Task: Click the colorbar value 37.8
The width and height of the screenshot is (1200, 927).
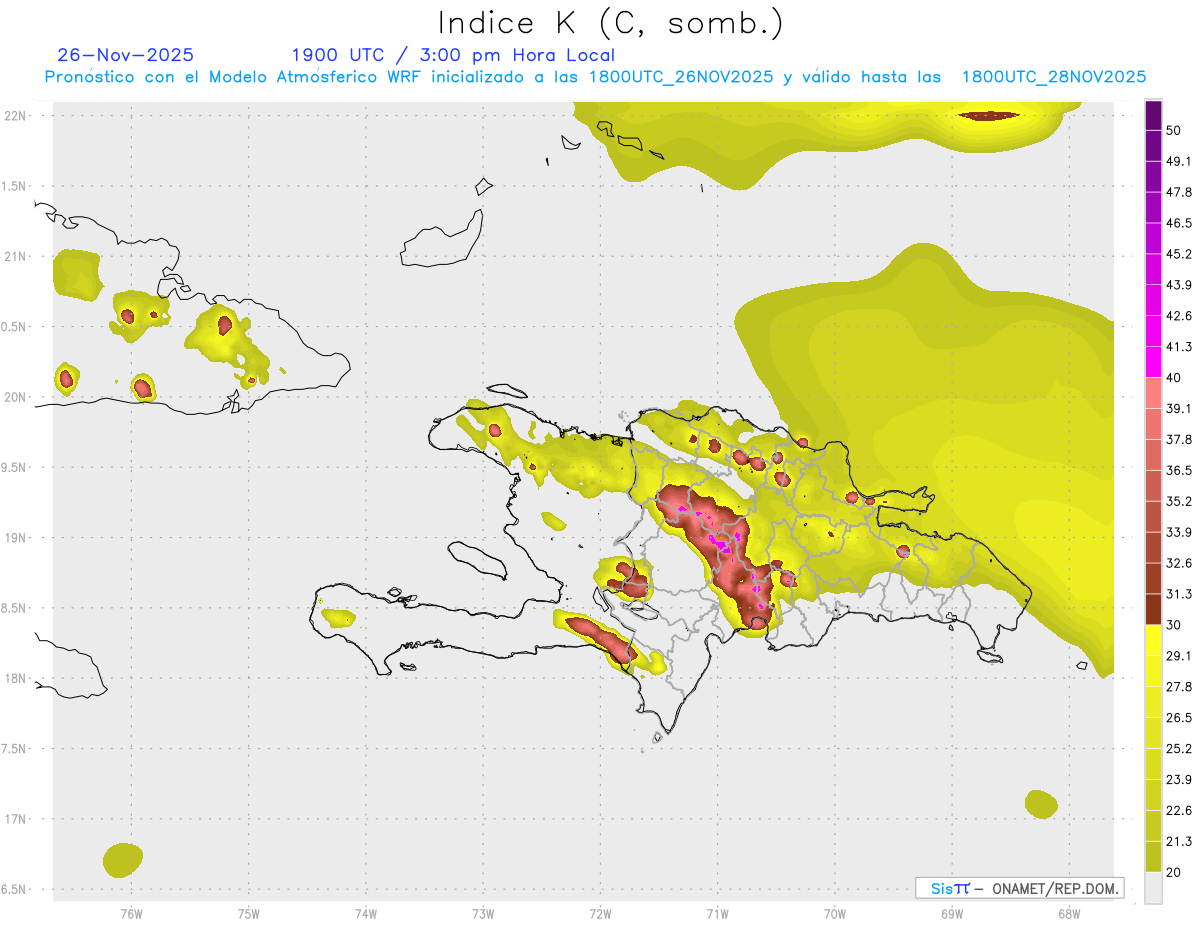Action: tap(1179, 439)
